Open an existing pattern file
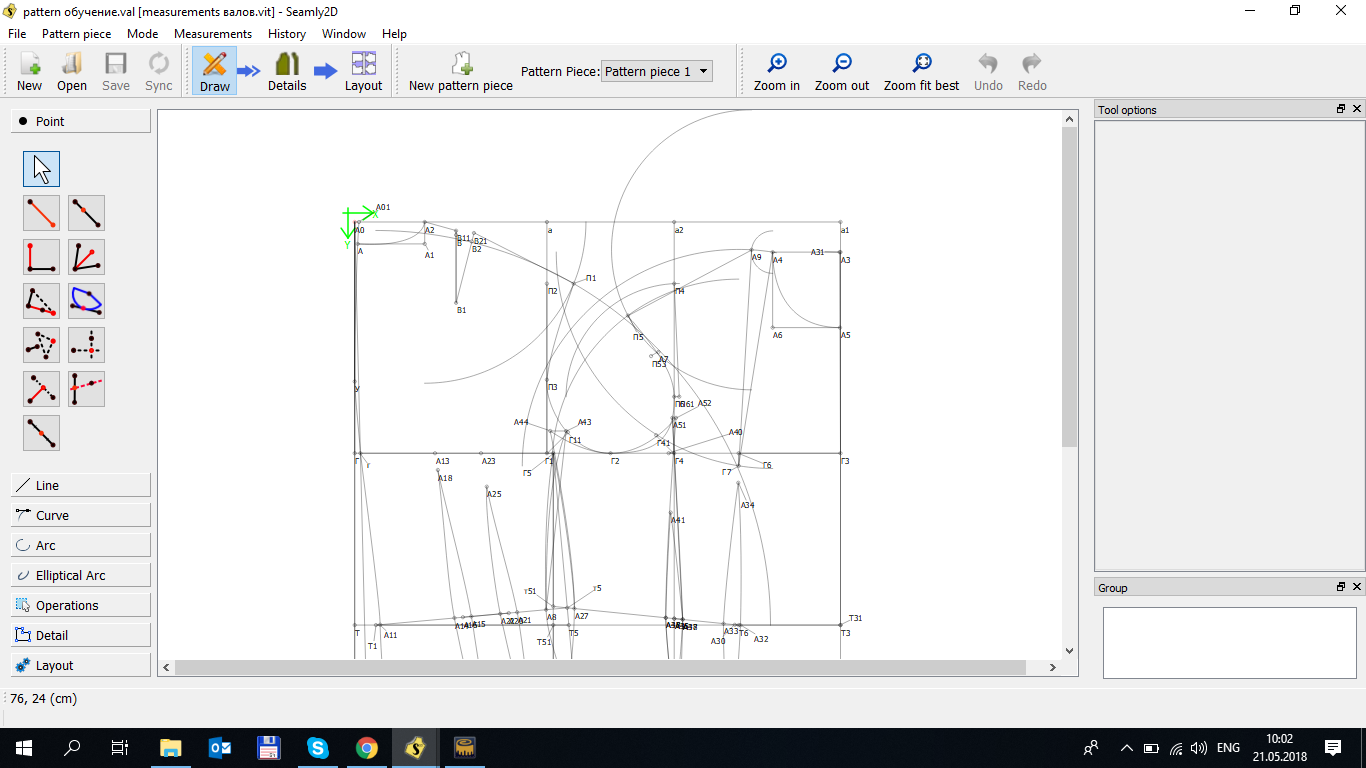 (72, 71)
